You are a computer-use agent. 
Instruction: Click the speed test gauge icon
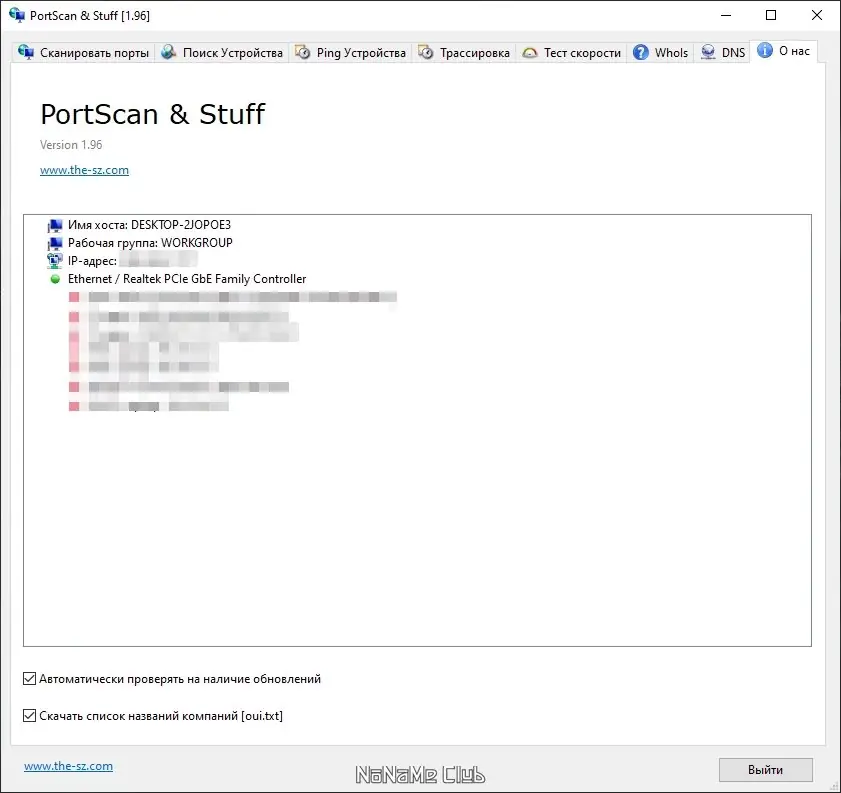click(530, 53)
